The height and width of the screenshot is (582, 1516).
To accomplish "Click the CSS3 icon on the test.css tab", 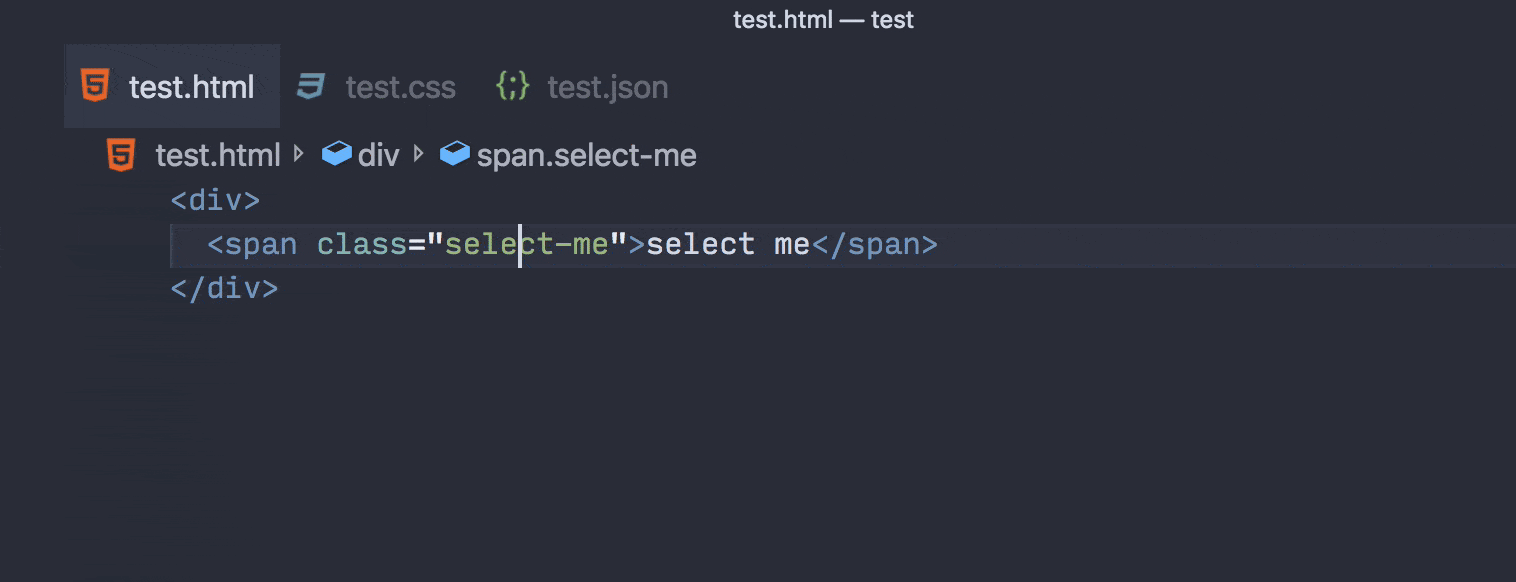I will pyautogui.click(x=311, y=87).
